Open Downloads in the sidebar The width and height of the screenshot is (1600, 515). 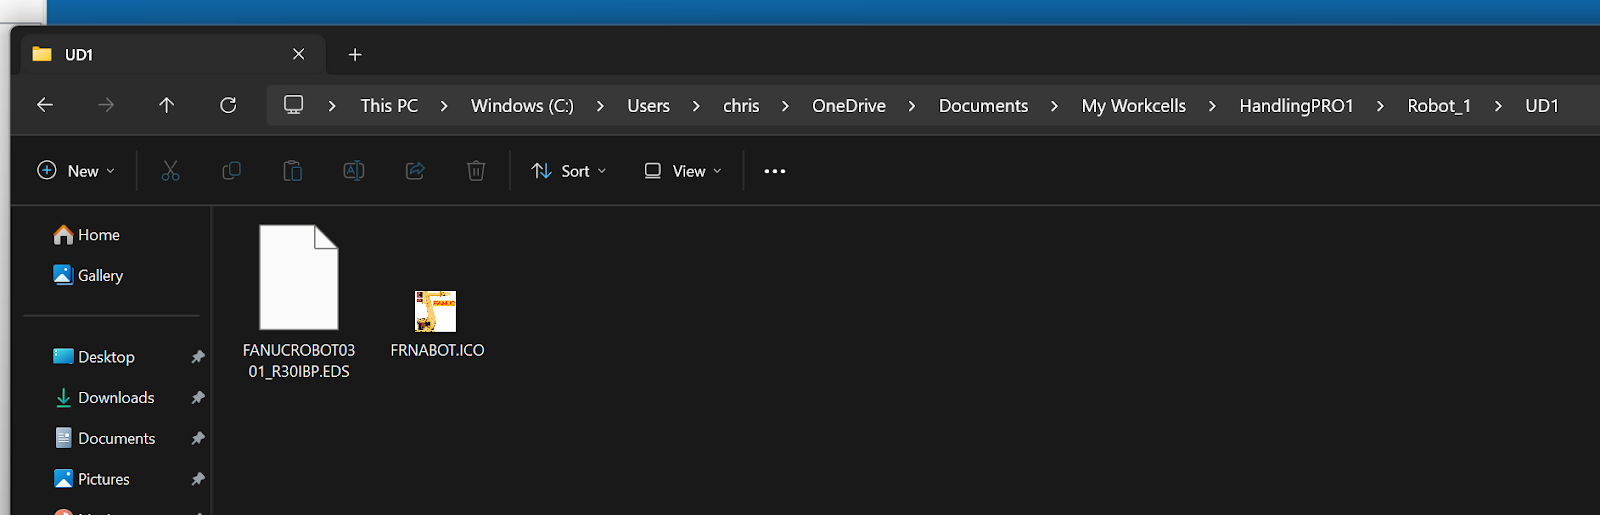(104, 398)
